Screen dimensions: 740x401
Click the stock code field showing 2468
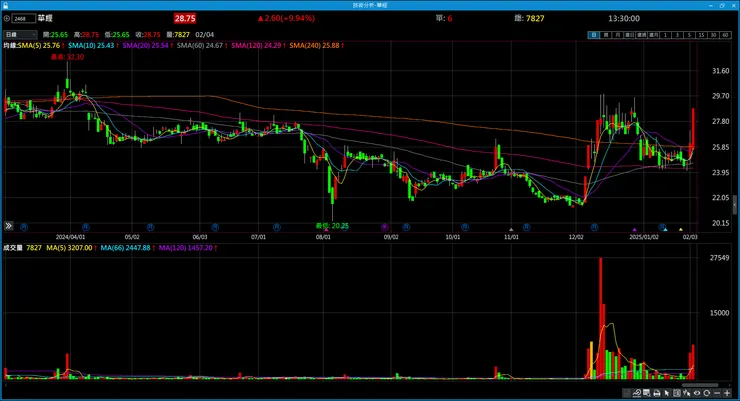coord(24,18)
